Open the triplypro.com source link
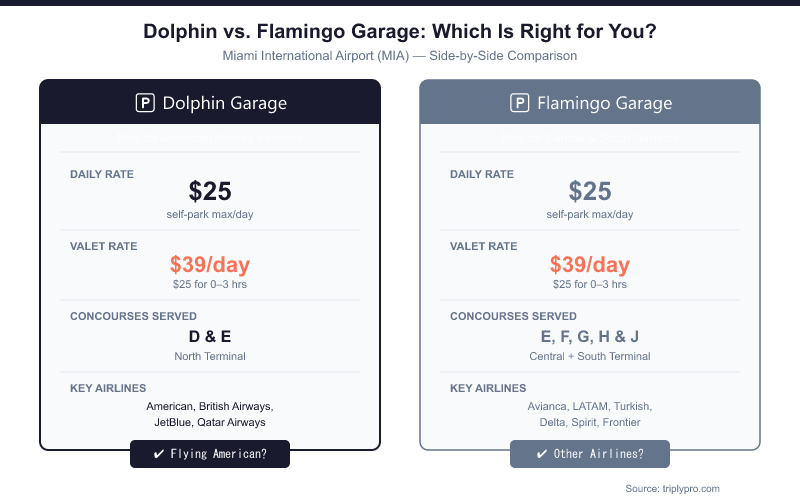This screenshot has width=800, height=500. (686, 488)
